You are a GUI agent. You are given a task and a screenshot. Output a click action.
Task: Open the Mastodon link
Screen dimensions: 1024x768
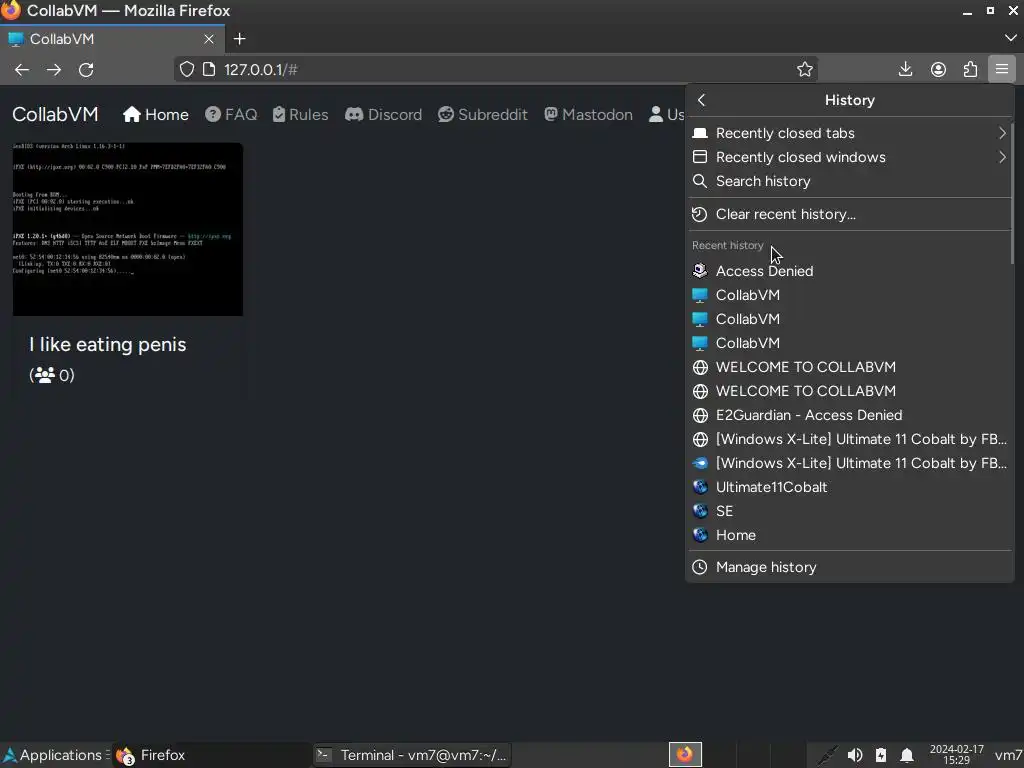point(588,115)
